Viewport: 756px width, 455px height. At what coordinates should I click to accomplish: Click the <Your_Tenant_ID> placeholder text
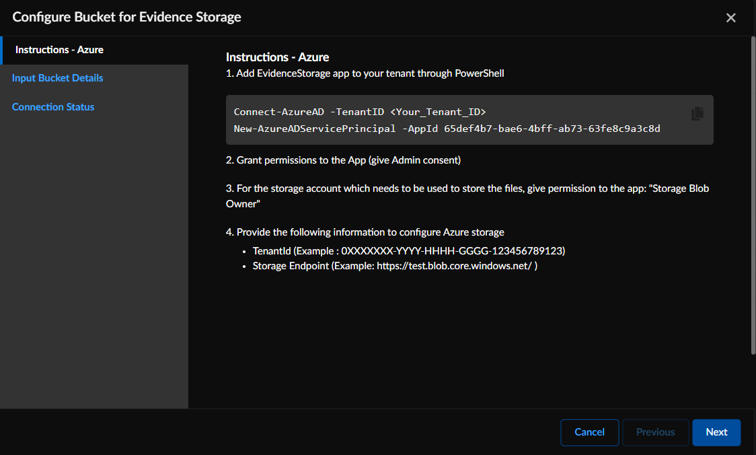click(438, 112)
